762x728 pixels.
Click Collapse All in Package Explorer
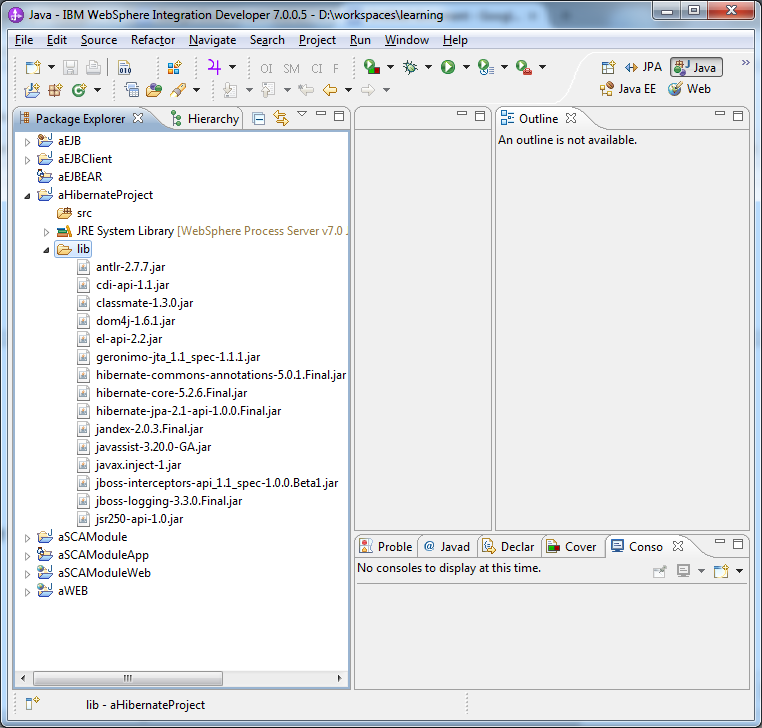pos(259,119)
